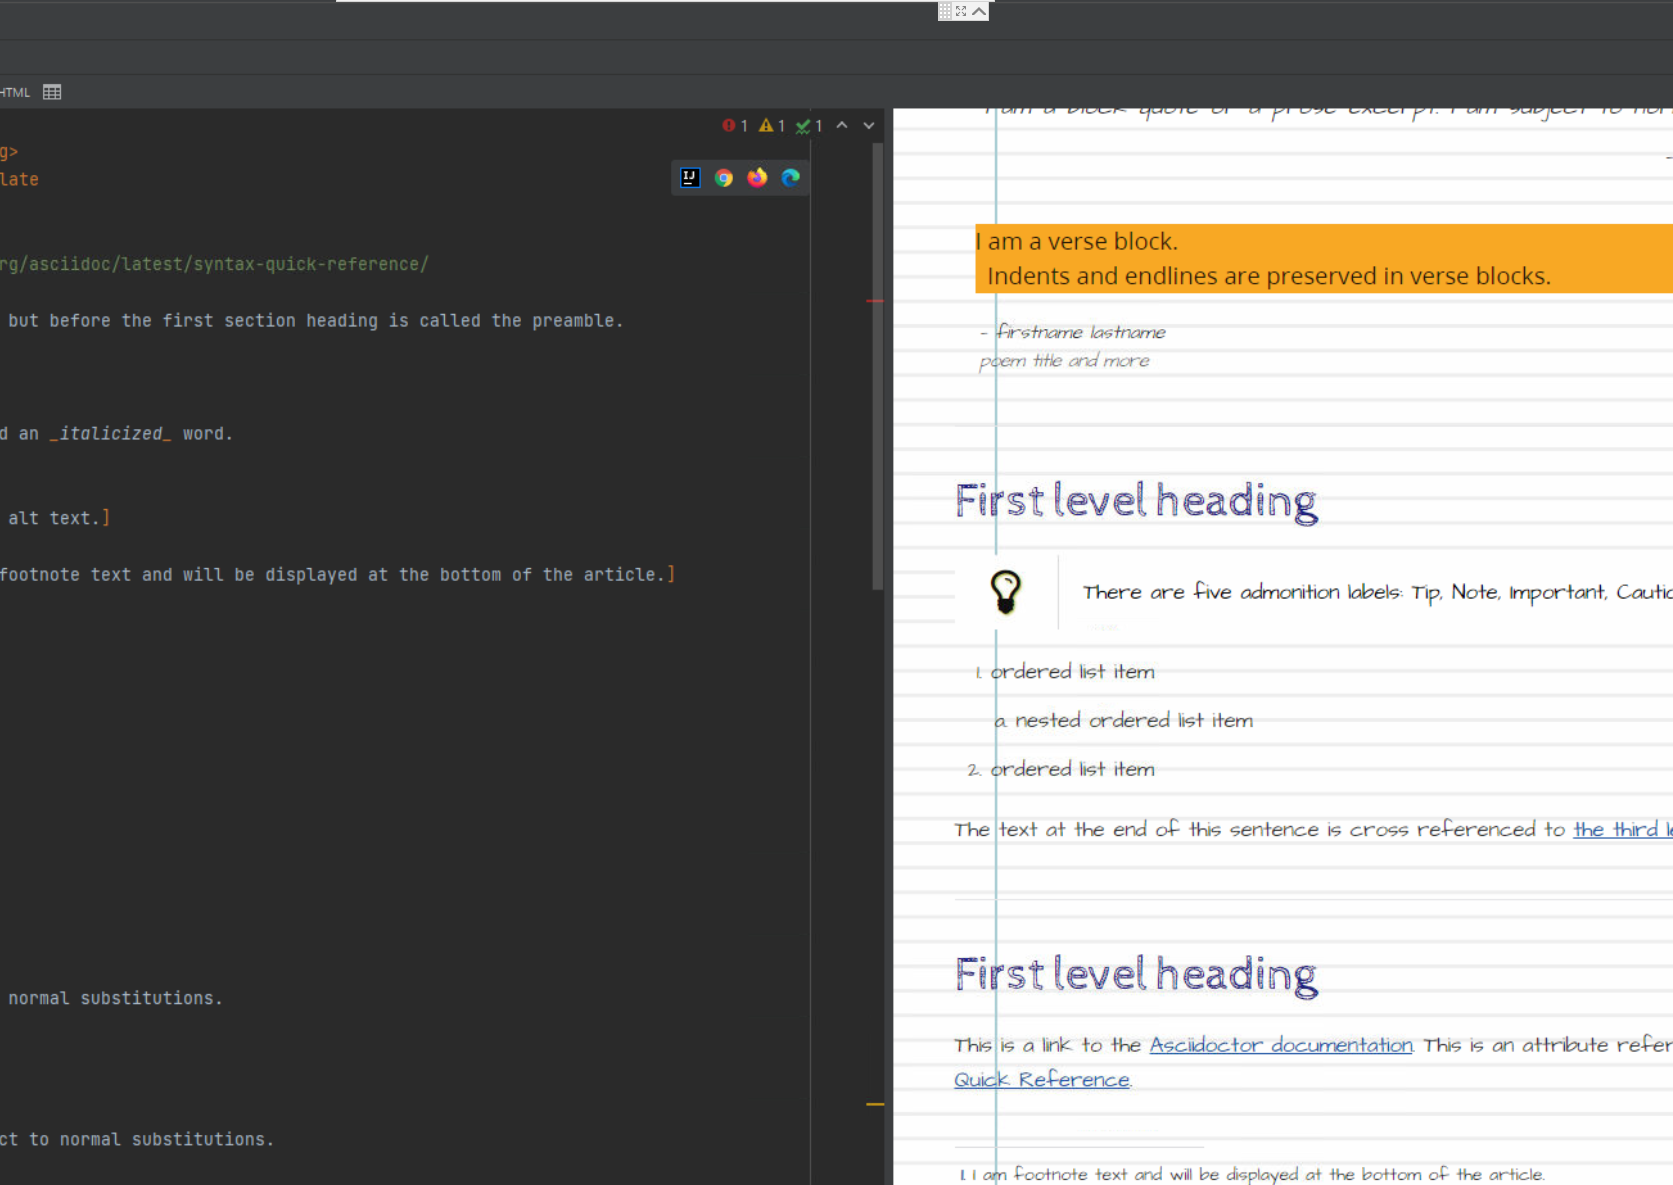
Task: Follow the cross reference to the third level heading
Action: coord(1621,830)
